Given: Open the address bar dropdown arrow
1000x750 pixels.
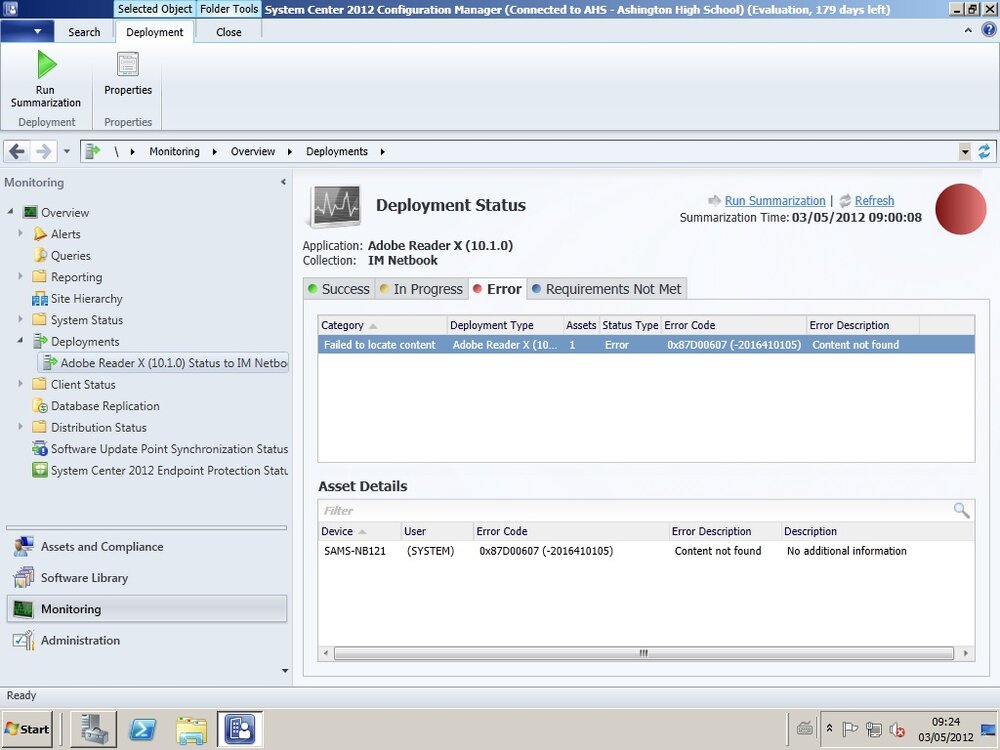Looking at the screenshot, I should [964, 152].
